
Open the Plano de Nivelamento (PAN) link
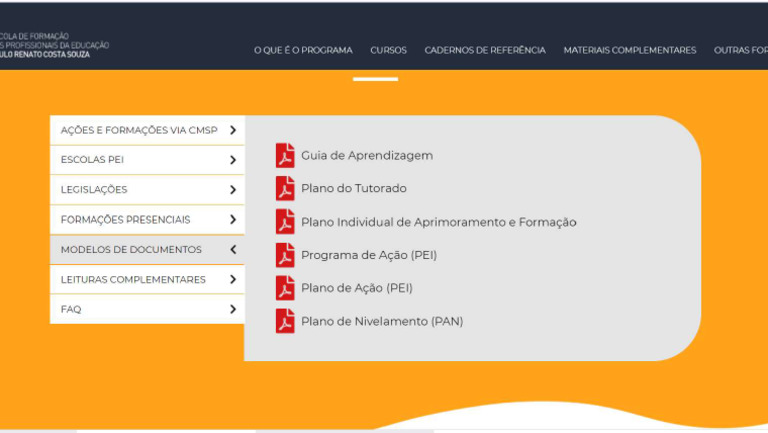[x=382, y=321]
